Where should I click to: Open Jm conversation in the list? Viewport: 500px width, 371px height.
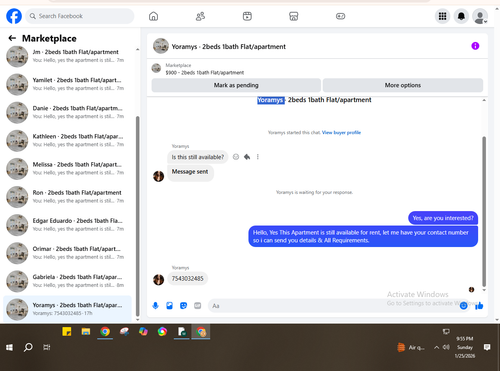coord(67,56)
